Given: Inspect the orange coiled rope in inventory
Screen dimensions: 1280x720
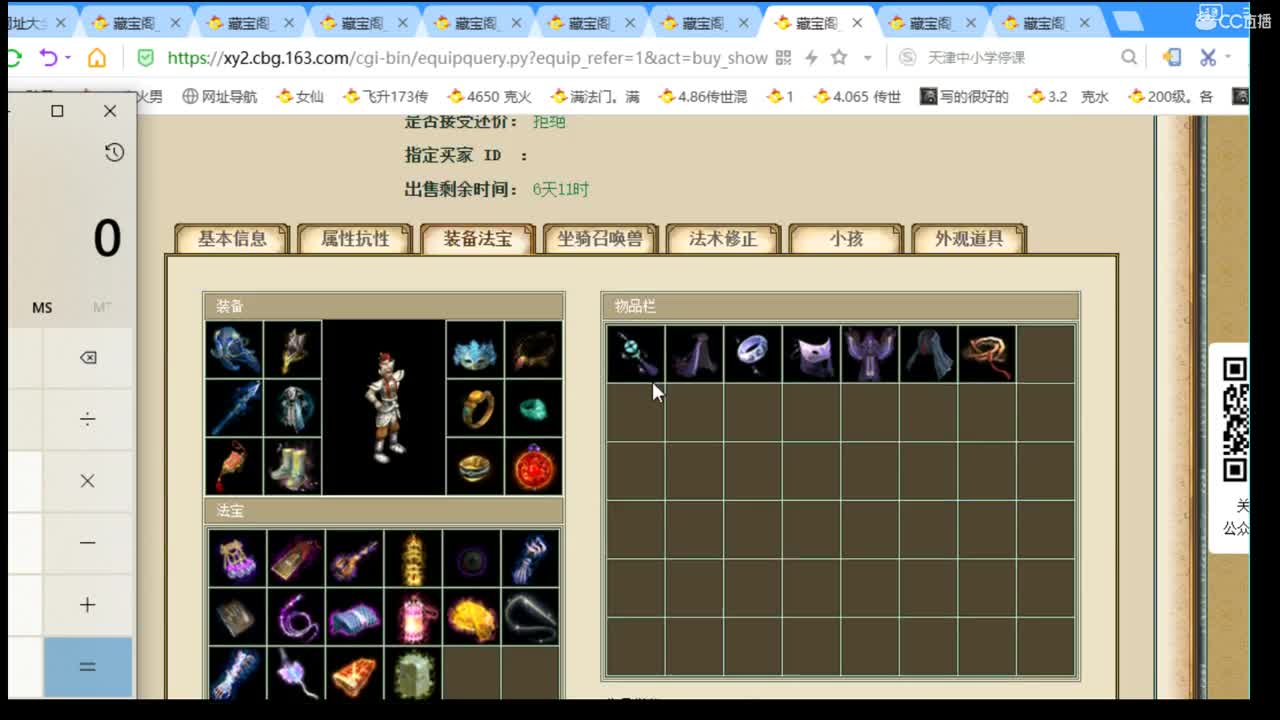Looking at the screenshot, I should 987,354.
